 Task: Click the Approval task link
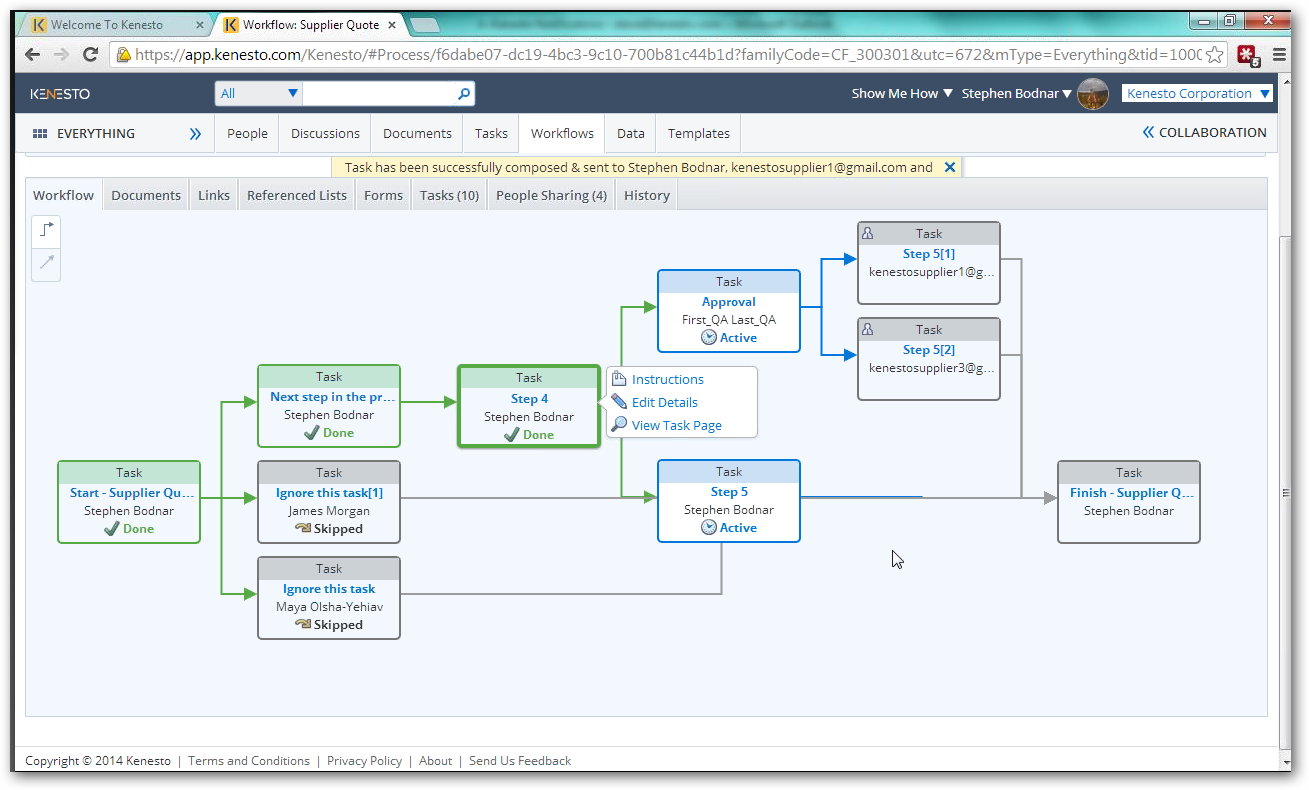(729, 302)
